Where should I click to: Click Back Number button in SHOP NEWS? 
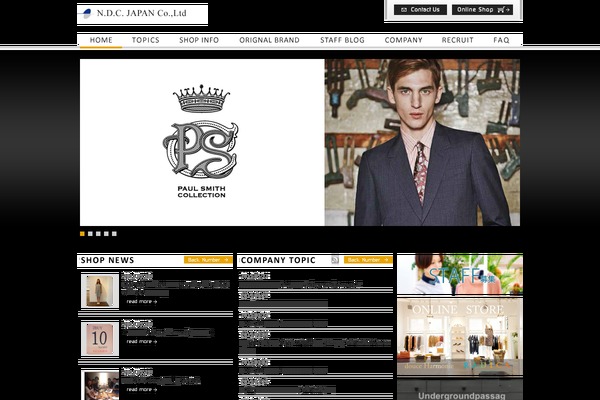pos(208,260)
